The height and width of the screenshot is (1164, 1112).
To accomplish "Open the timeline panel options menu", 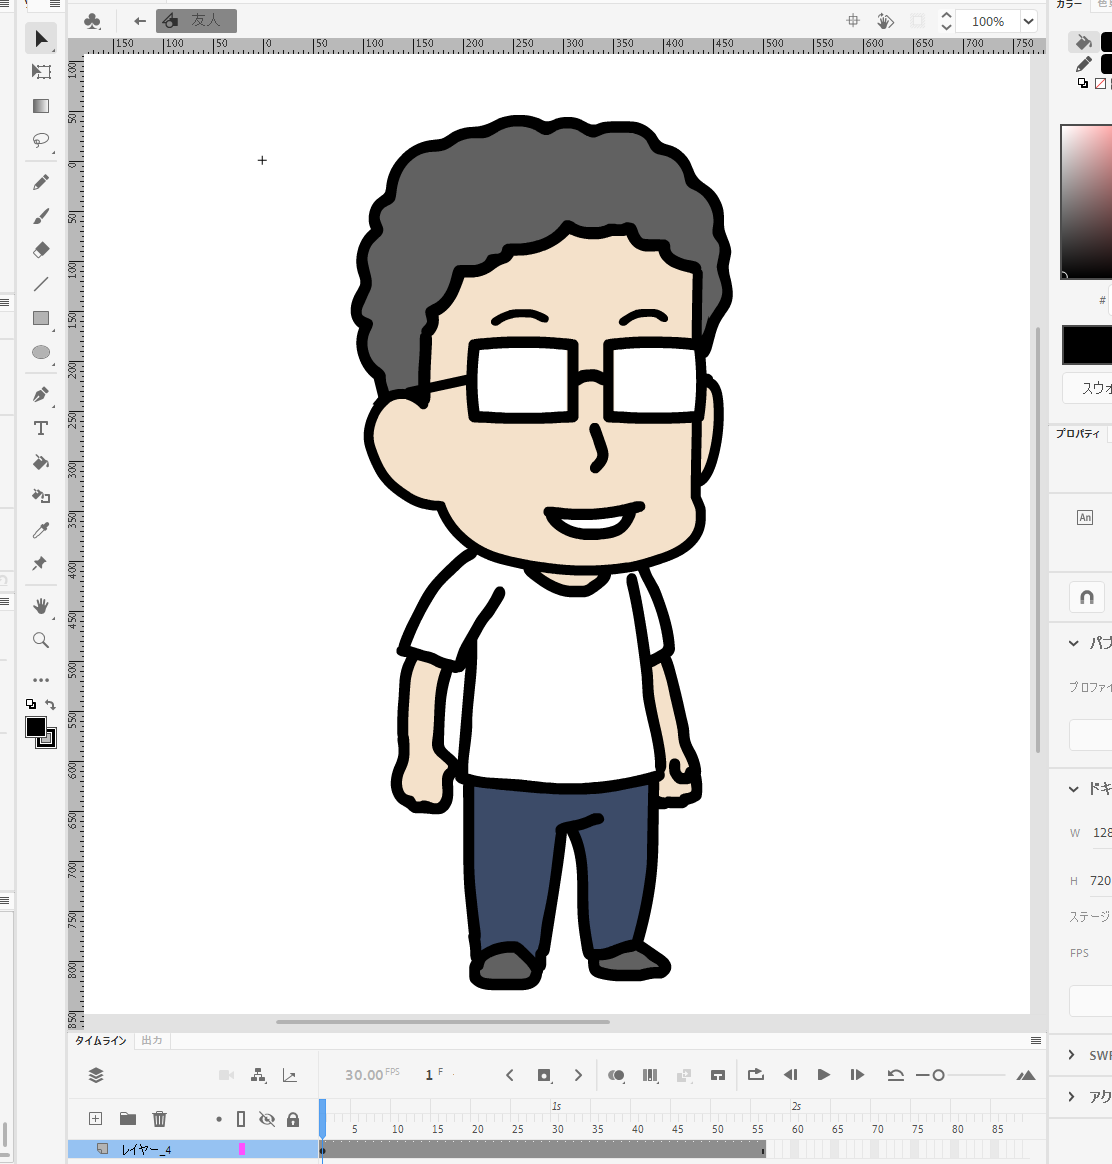I will click(x=1036, y=1041).
